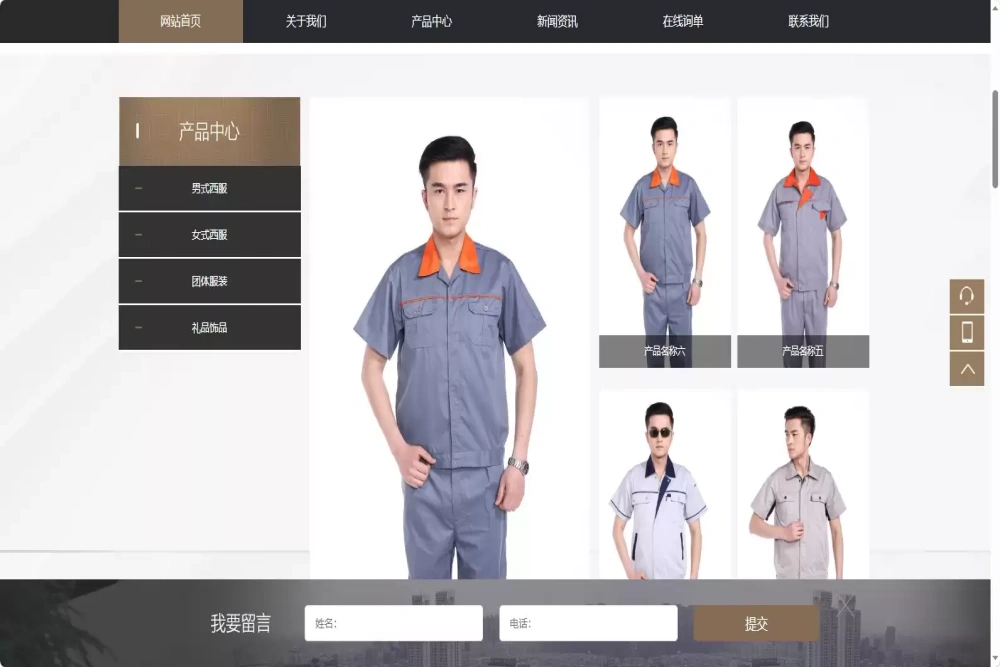Click 礼品饰品 category link
The width and height of the screenshot is (1000, 667).
[209, 327]
